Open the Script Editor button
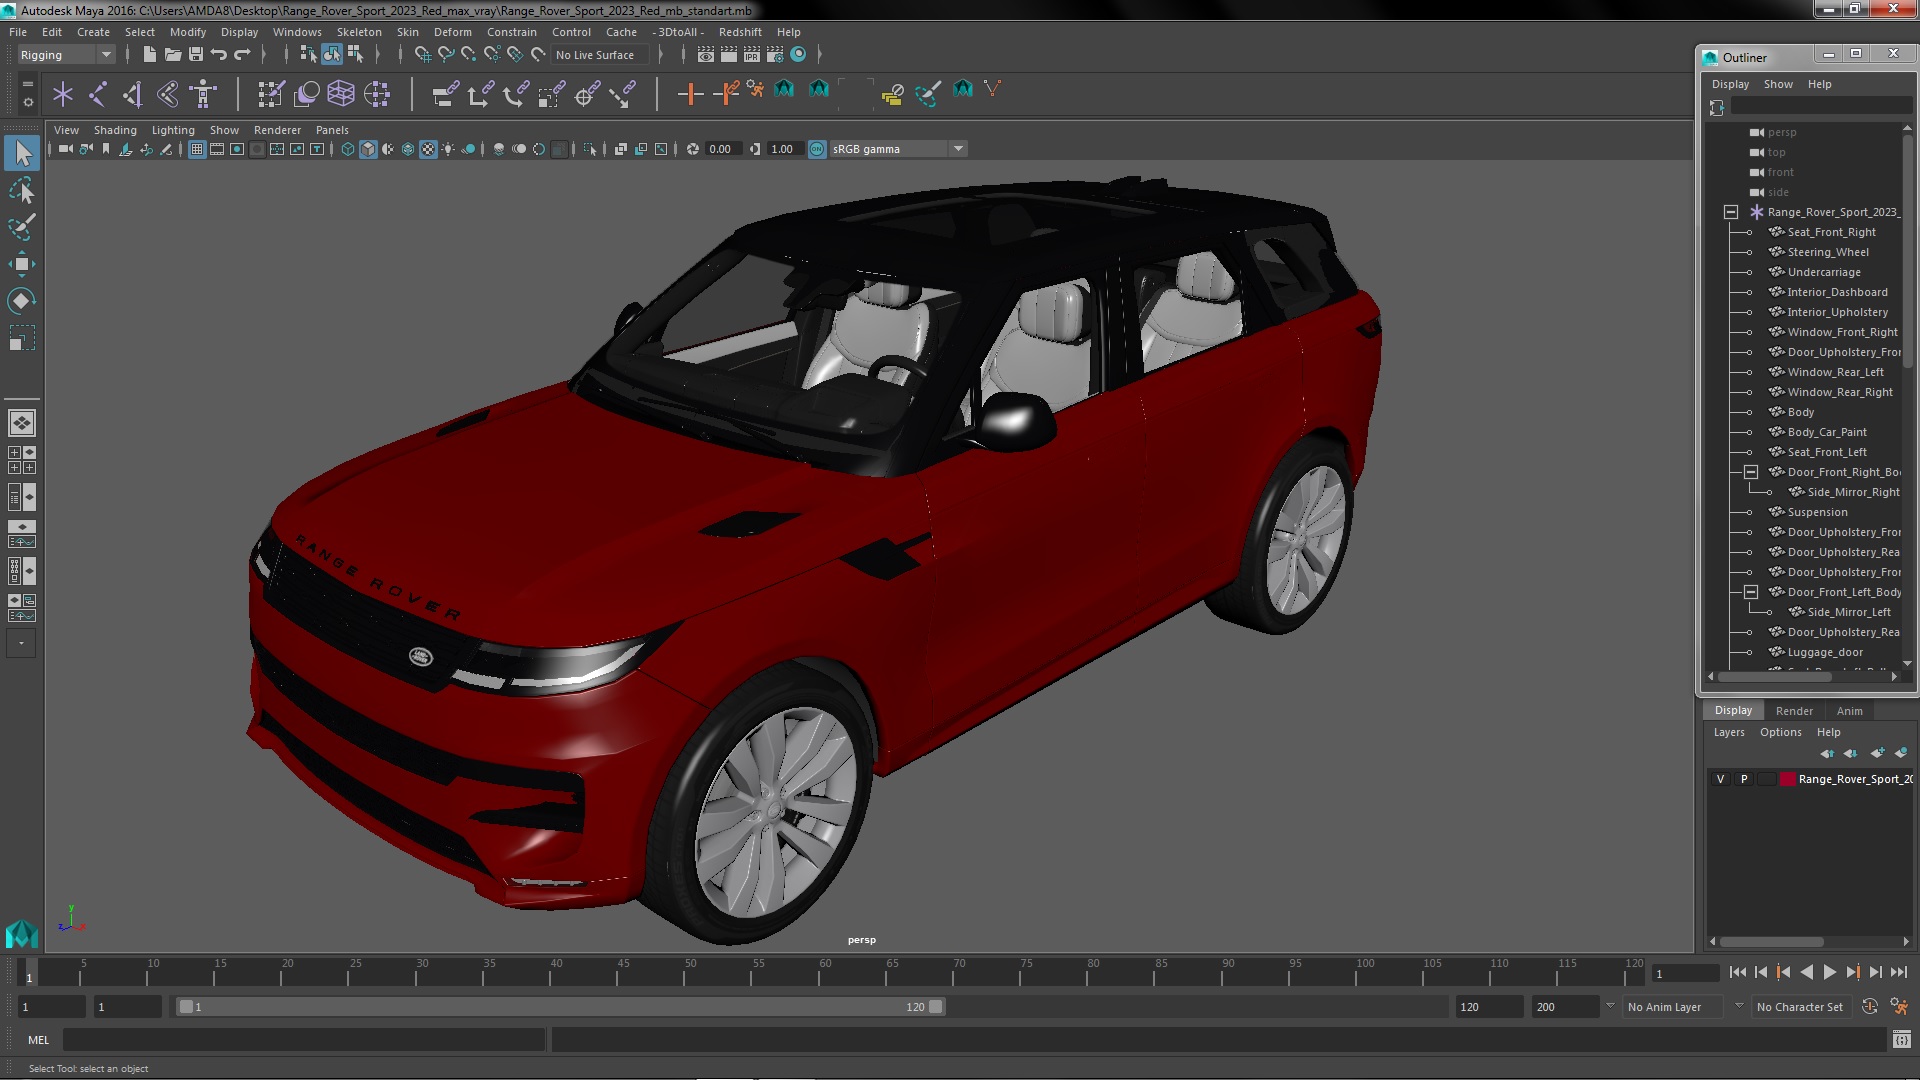 point(1901,1040)
